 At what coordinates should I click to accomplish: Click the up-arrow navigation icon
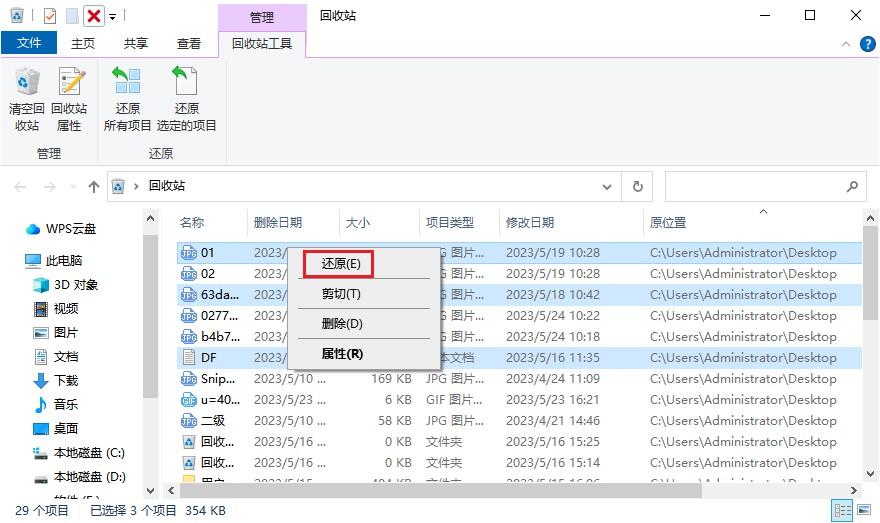pyautogui.click(x=94, y=186)
